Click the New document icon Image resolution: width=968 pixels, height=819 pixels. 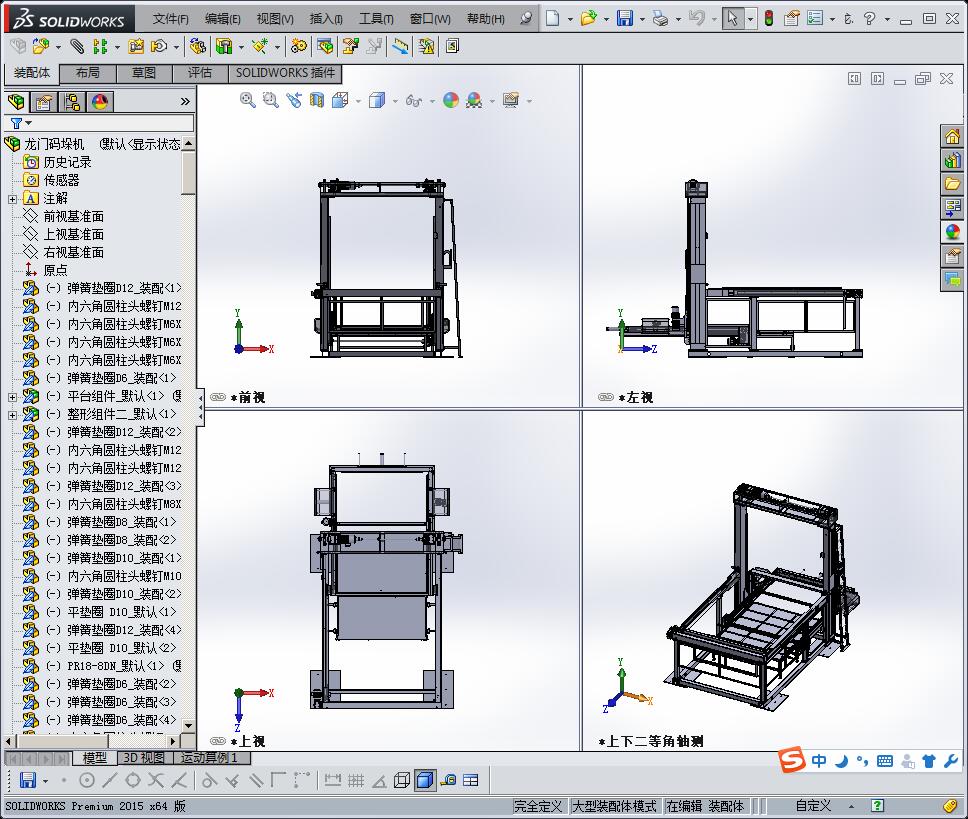553,19
